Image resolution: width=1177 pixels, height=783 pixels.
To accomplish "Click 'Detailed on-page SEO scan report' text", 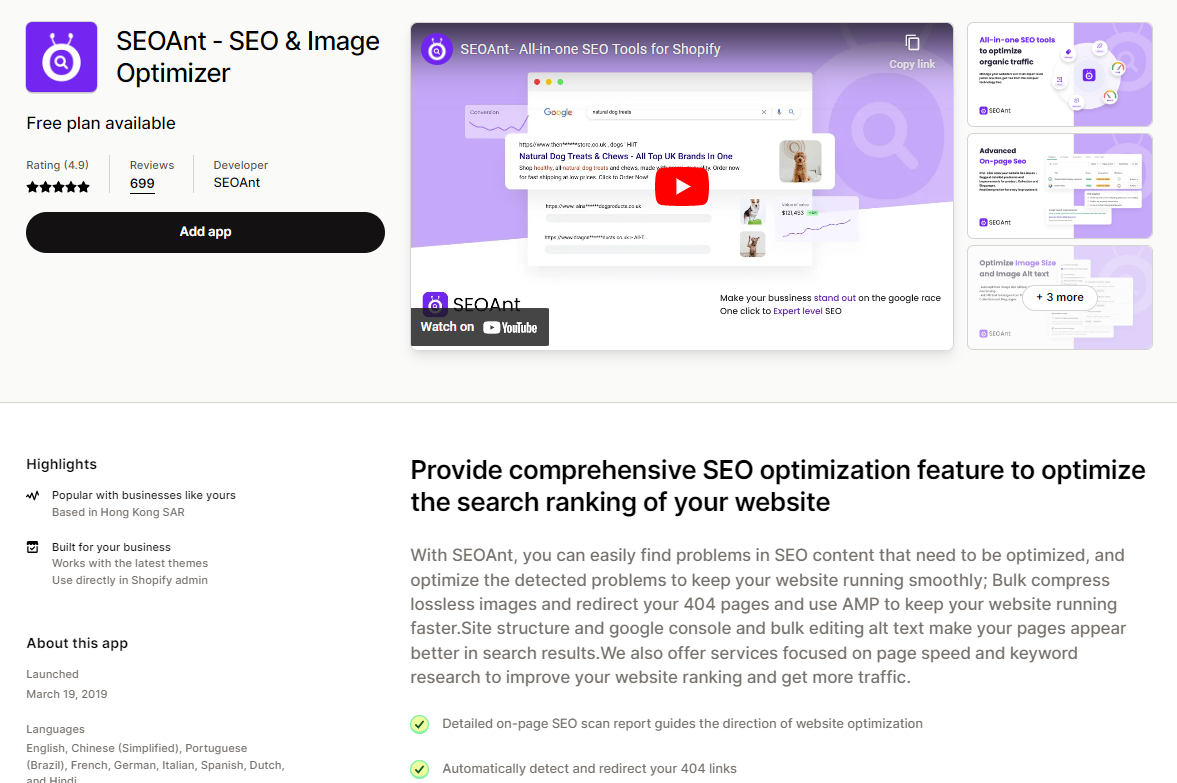I will 682,724.
